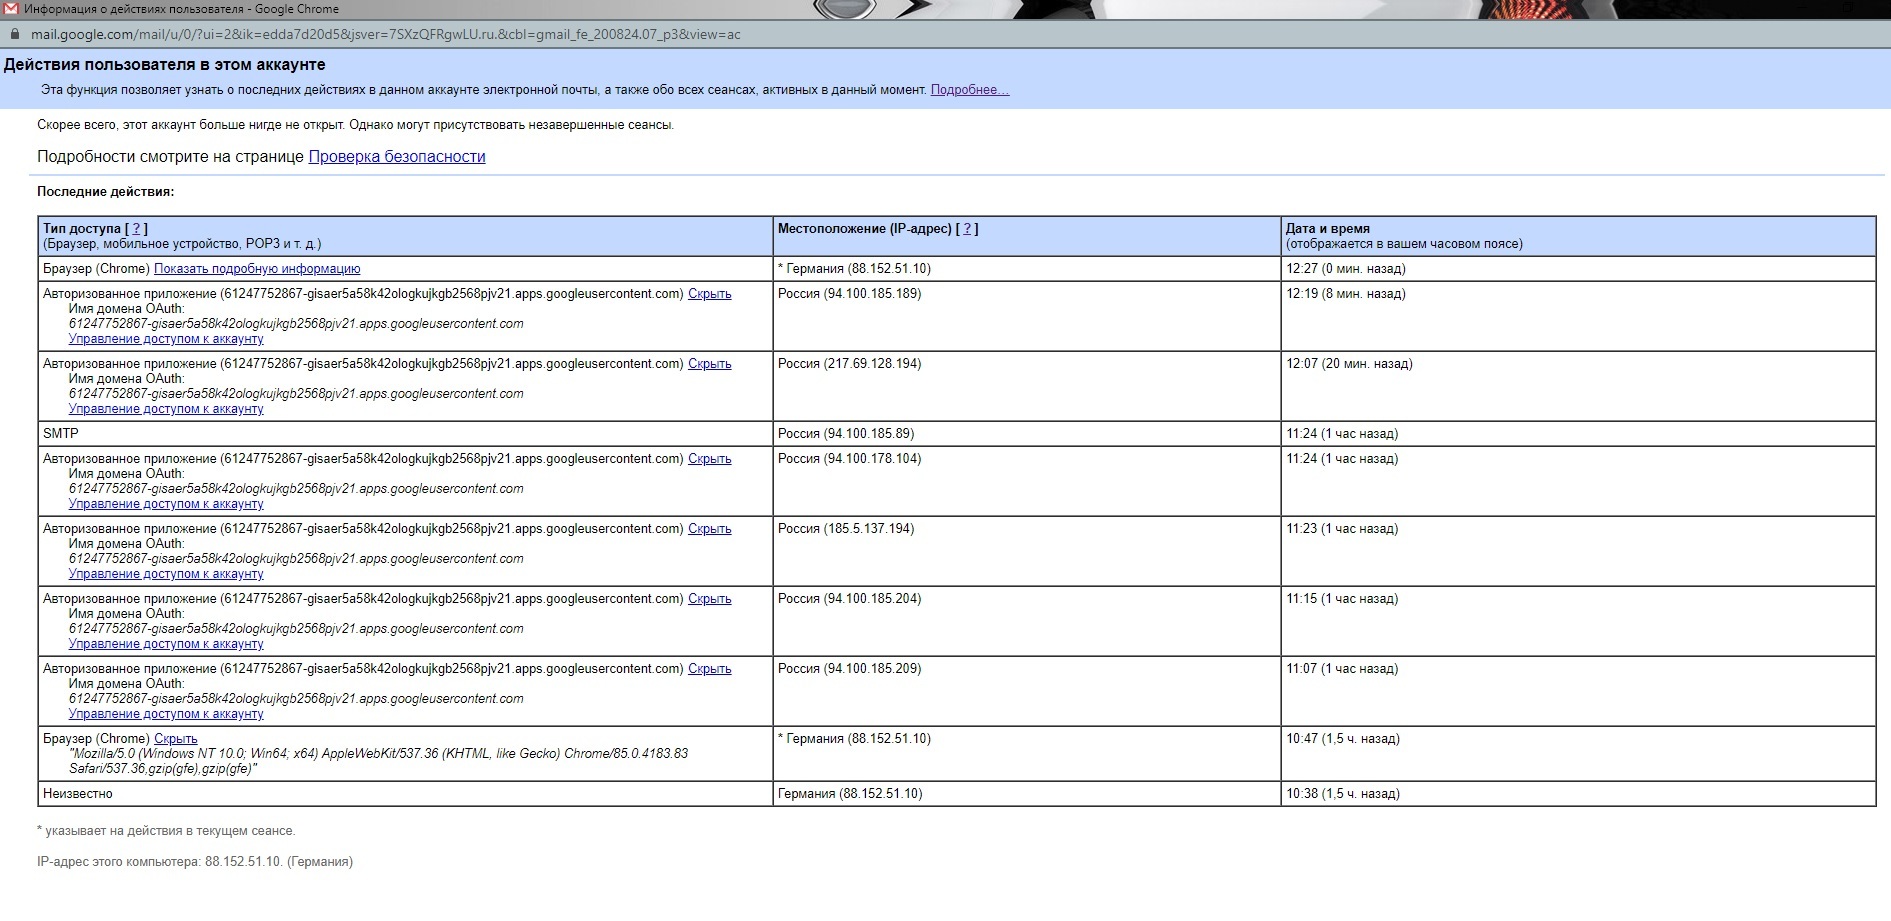
Task: Click the "12:19 (8 мин. назад)" time cell
Action: [1578, 316]
